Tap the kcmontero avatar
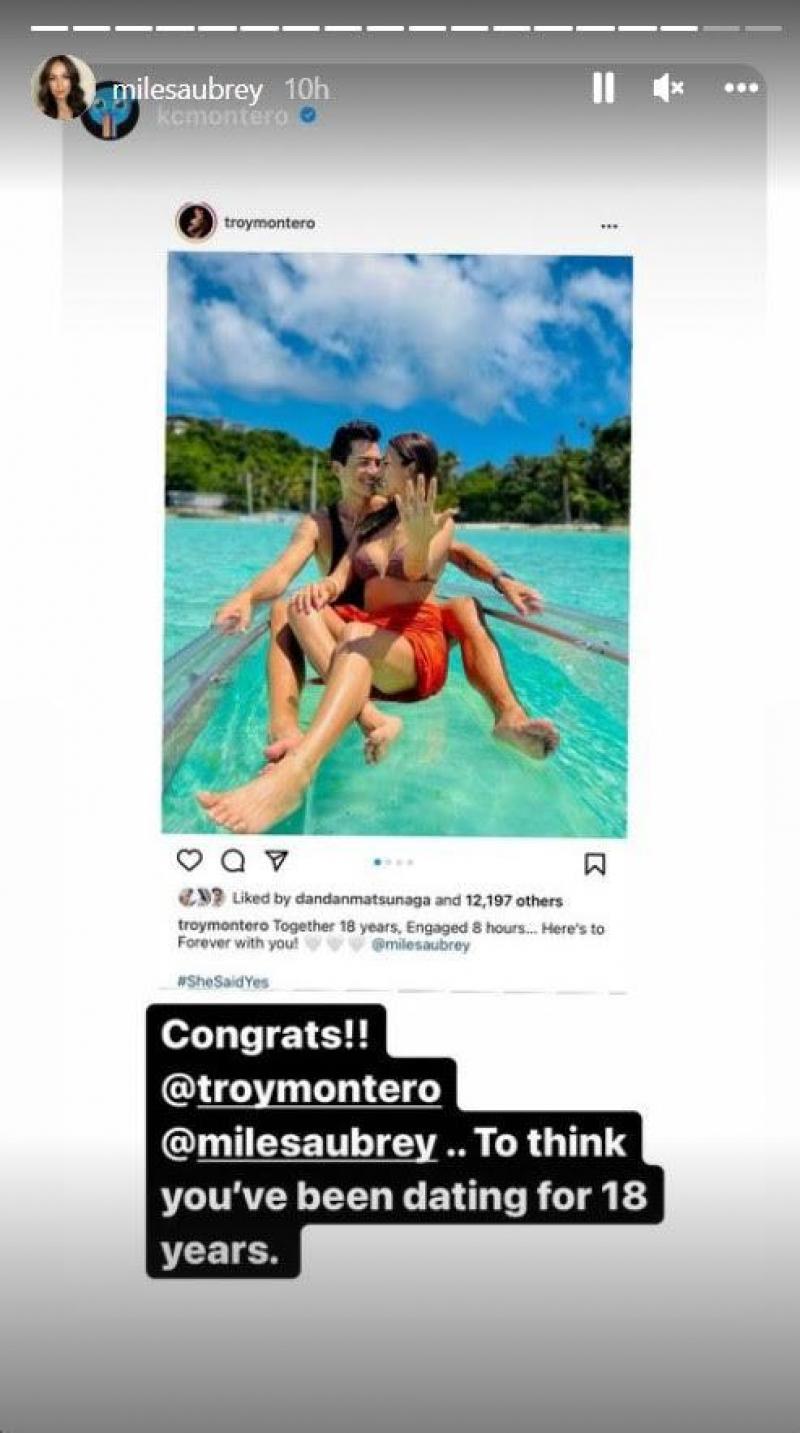The image size is (800, 1433). point(110,112)
